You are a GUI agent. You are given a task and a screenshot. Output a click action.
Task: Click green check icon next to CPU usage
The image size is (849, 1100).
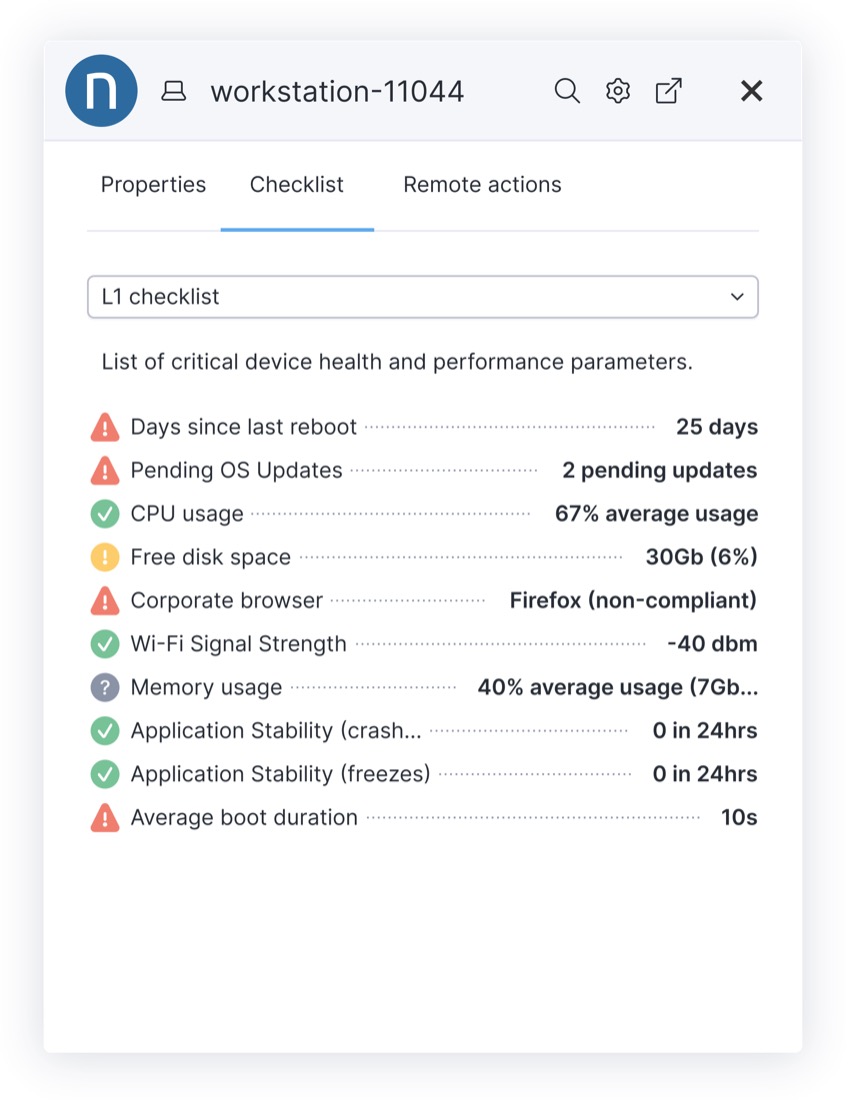(105, 514)
